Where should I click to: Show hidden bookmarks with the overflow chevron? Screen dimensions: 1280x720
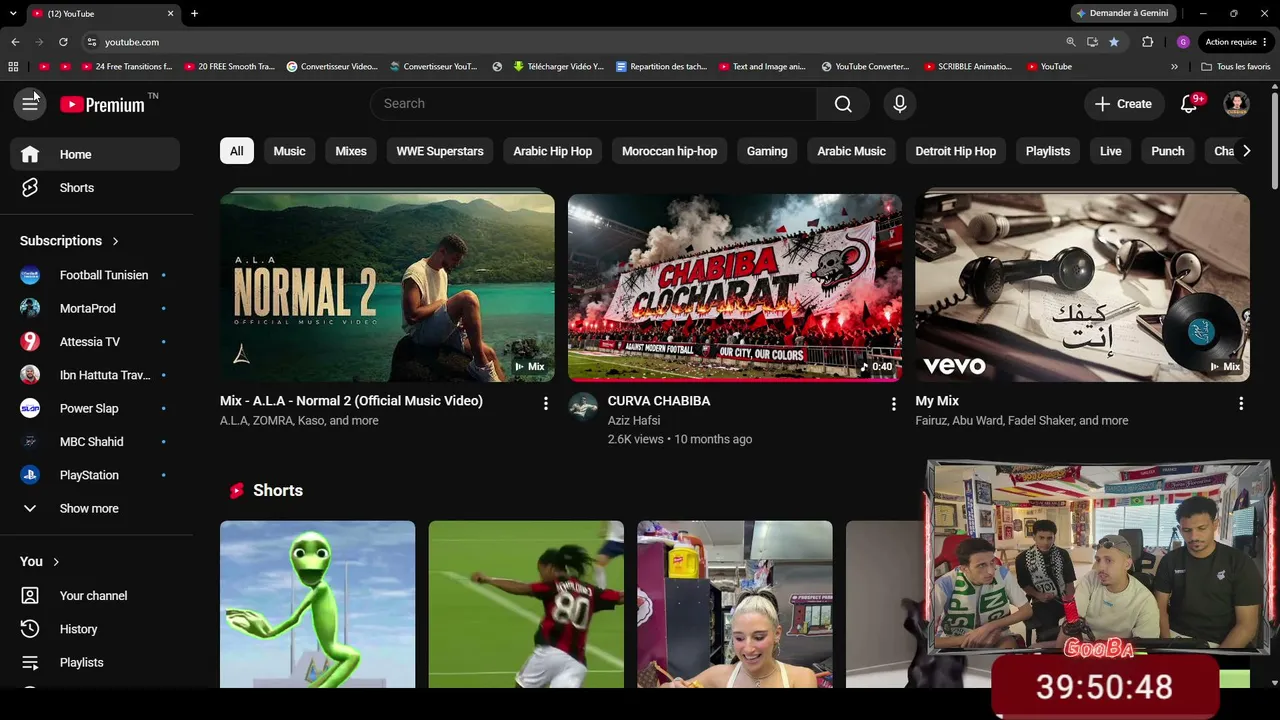point(1174,67)
